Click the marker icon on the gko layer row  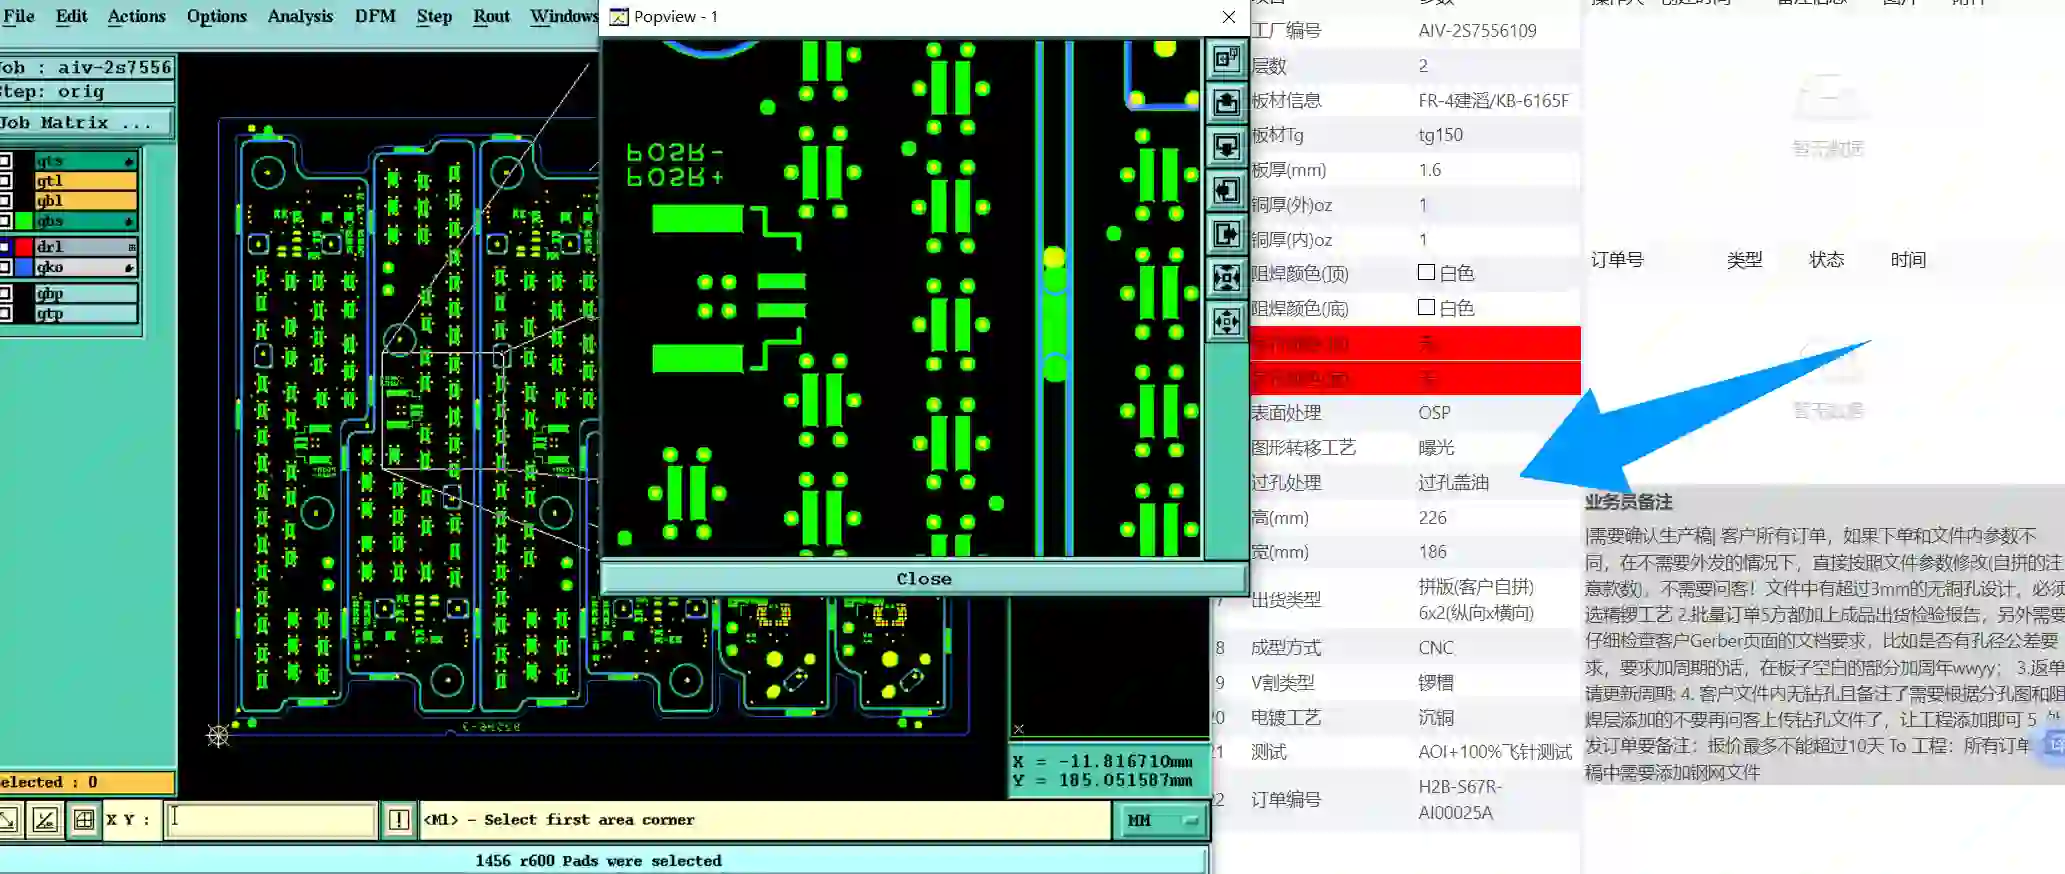(x=129, y=268)
